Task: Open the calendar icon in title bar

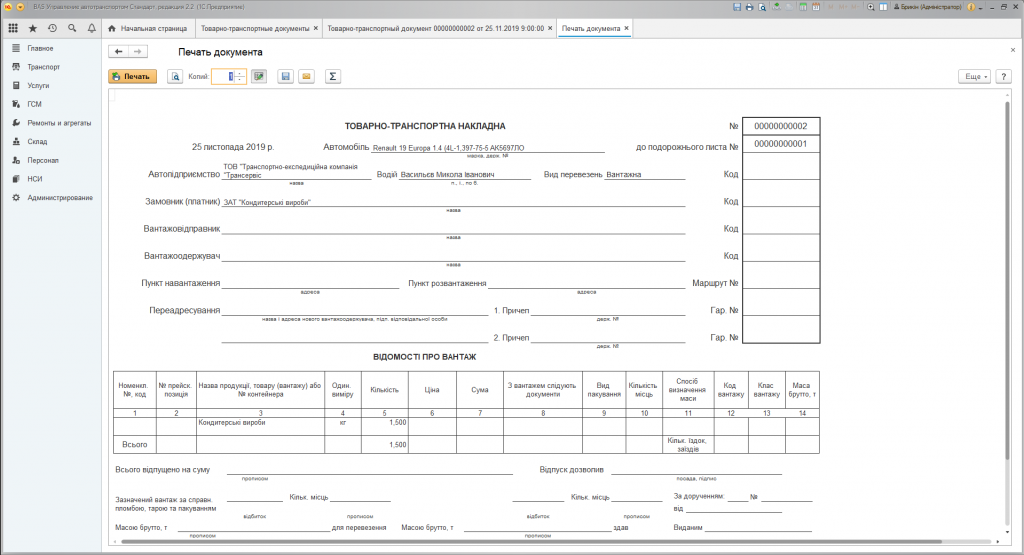Action: pos(816,7)
